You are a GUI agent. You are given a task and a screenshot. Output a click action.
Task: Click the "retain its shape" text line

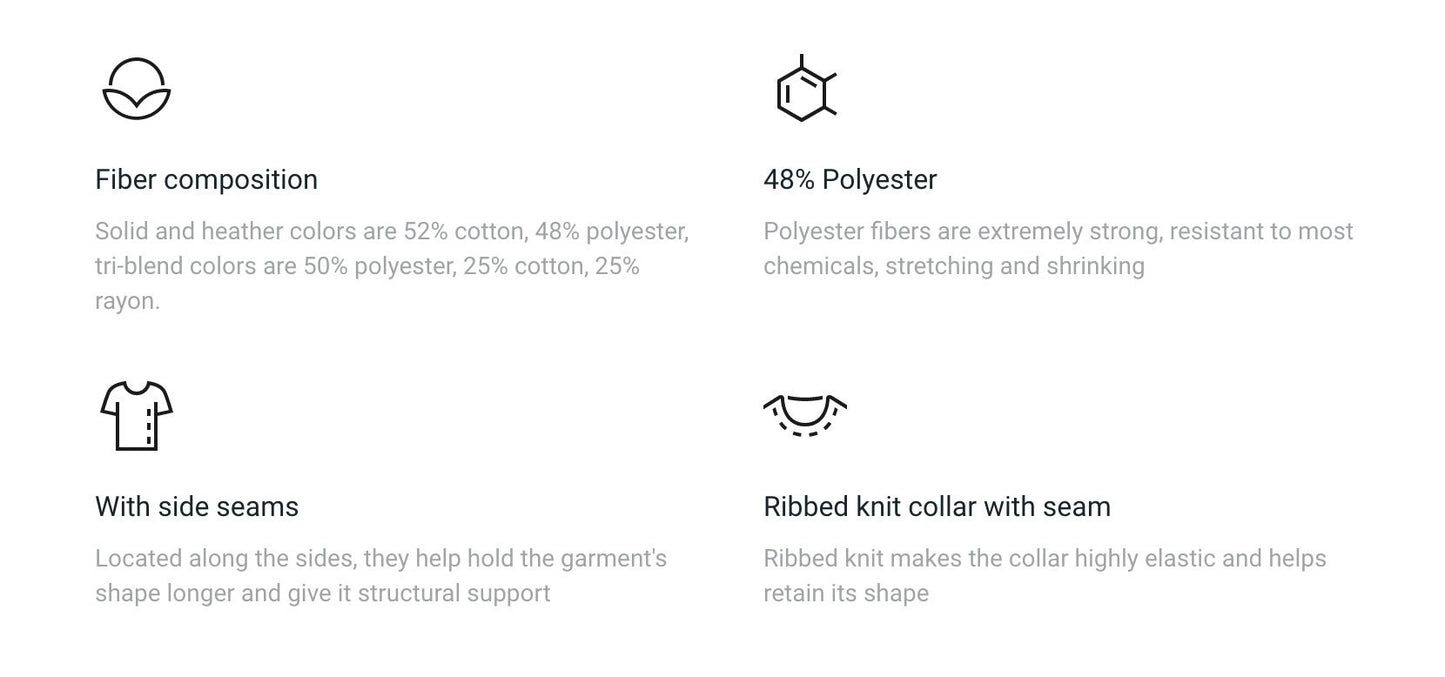point(846,594)
